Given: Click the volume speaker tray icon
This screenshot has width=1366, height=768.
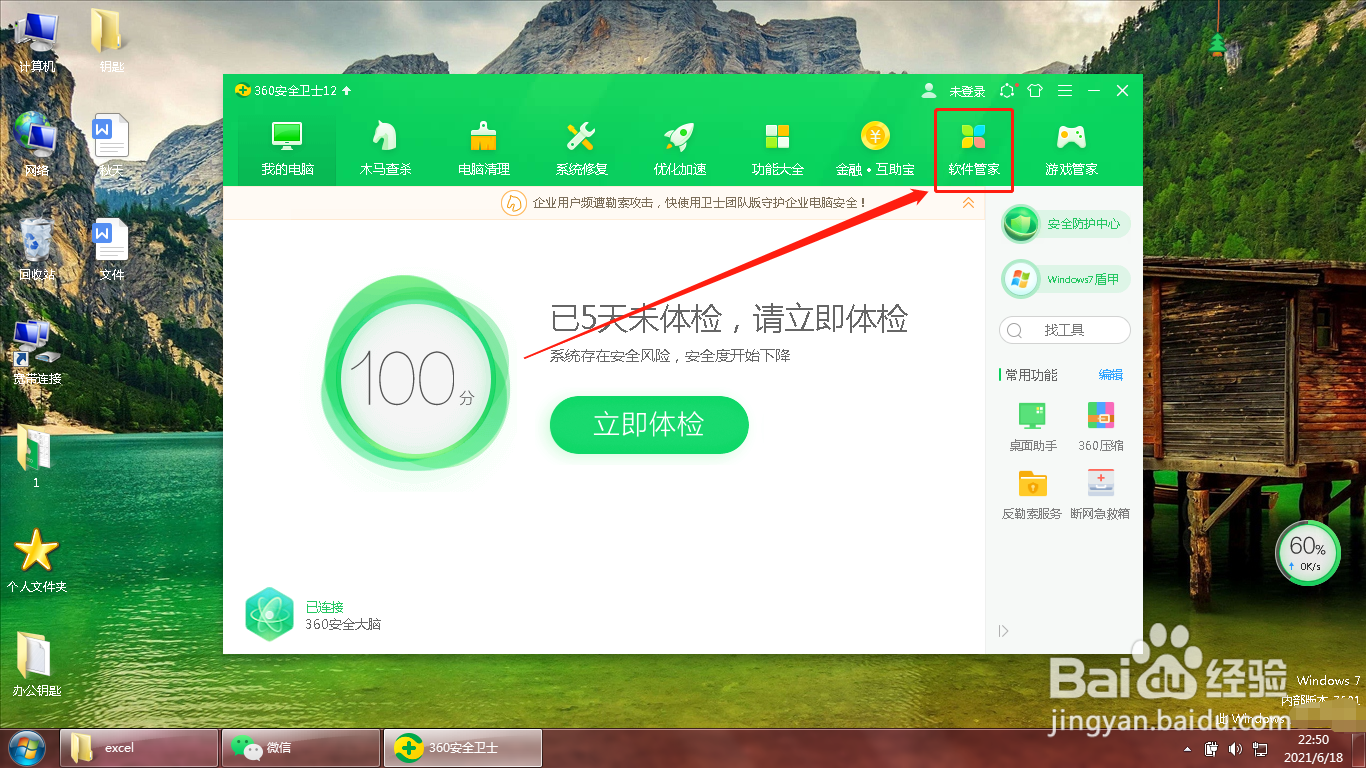Looking at the screenshot, I should (1235, 748).
